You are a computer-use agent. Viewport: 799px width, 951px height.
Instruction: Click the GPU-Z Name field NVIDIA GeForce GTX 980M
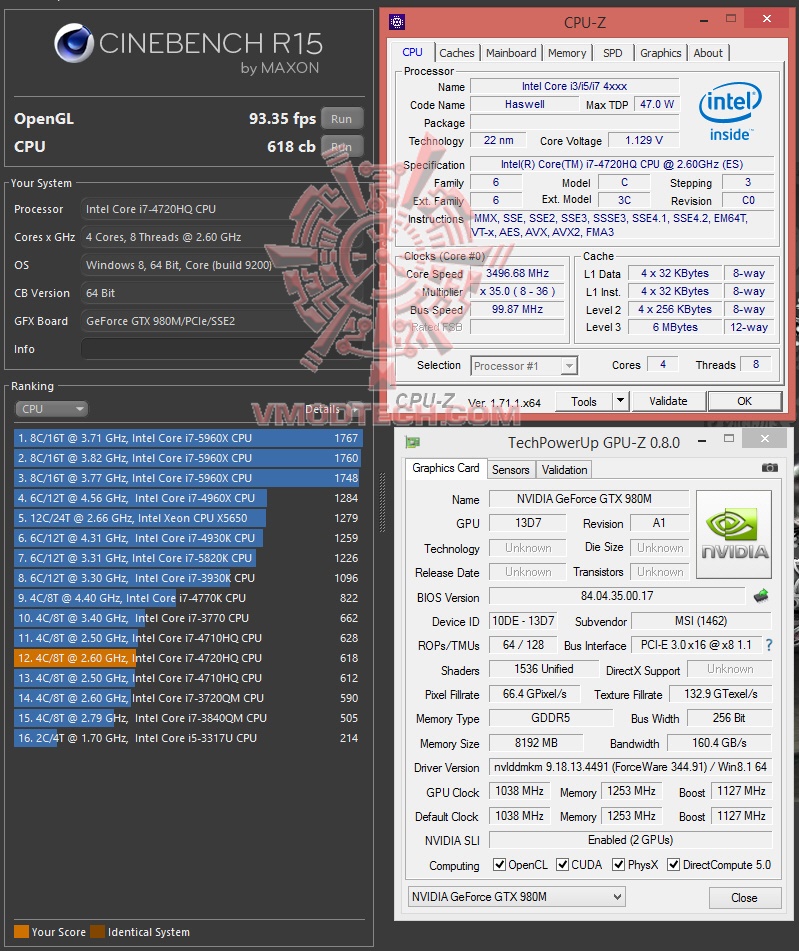588,499
